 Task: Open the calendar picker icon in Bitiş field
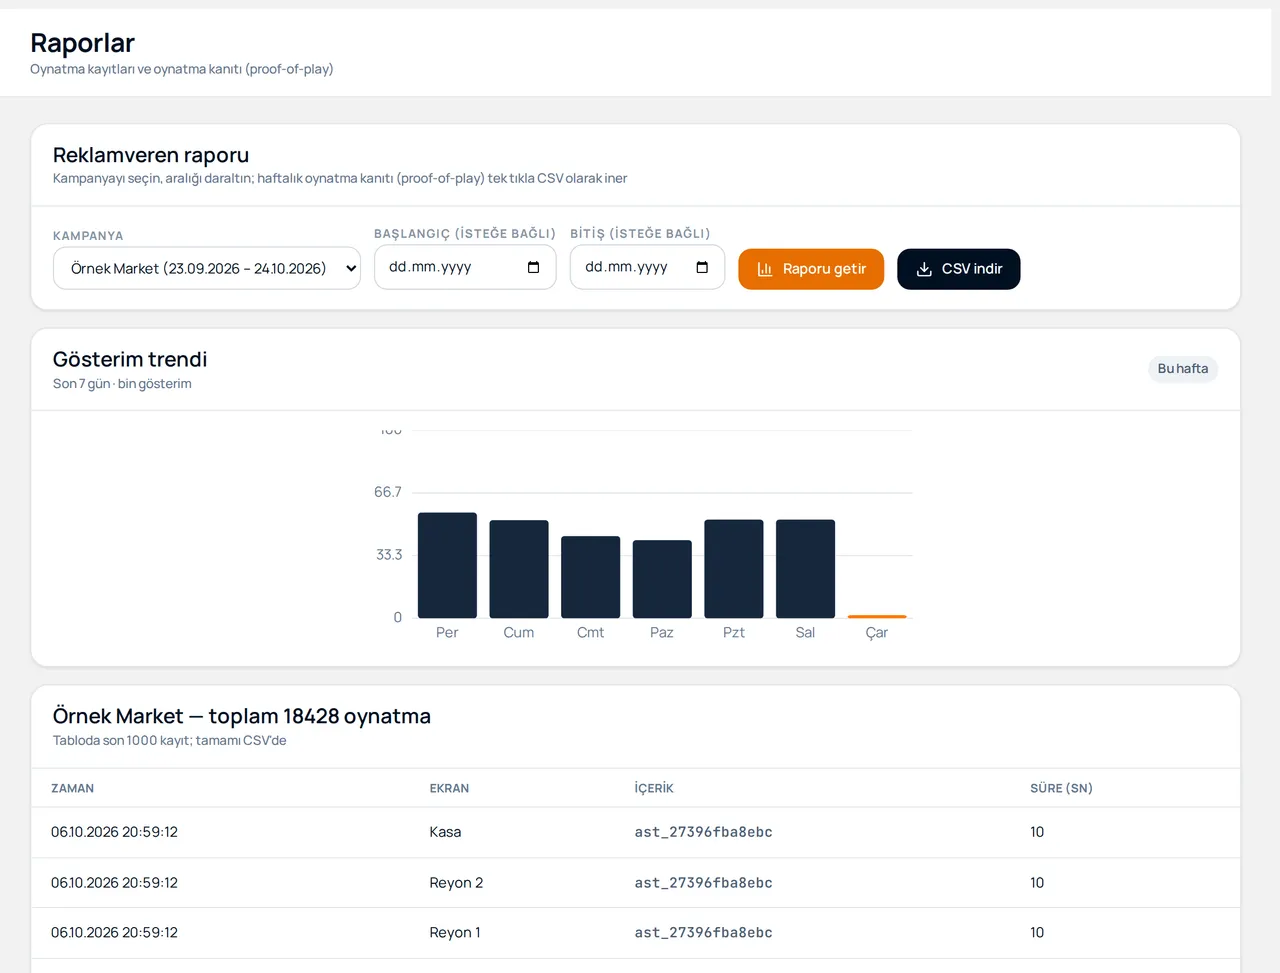click(x=702, y=267)
